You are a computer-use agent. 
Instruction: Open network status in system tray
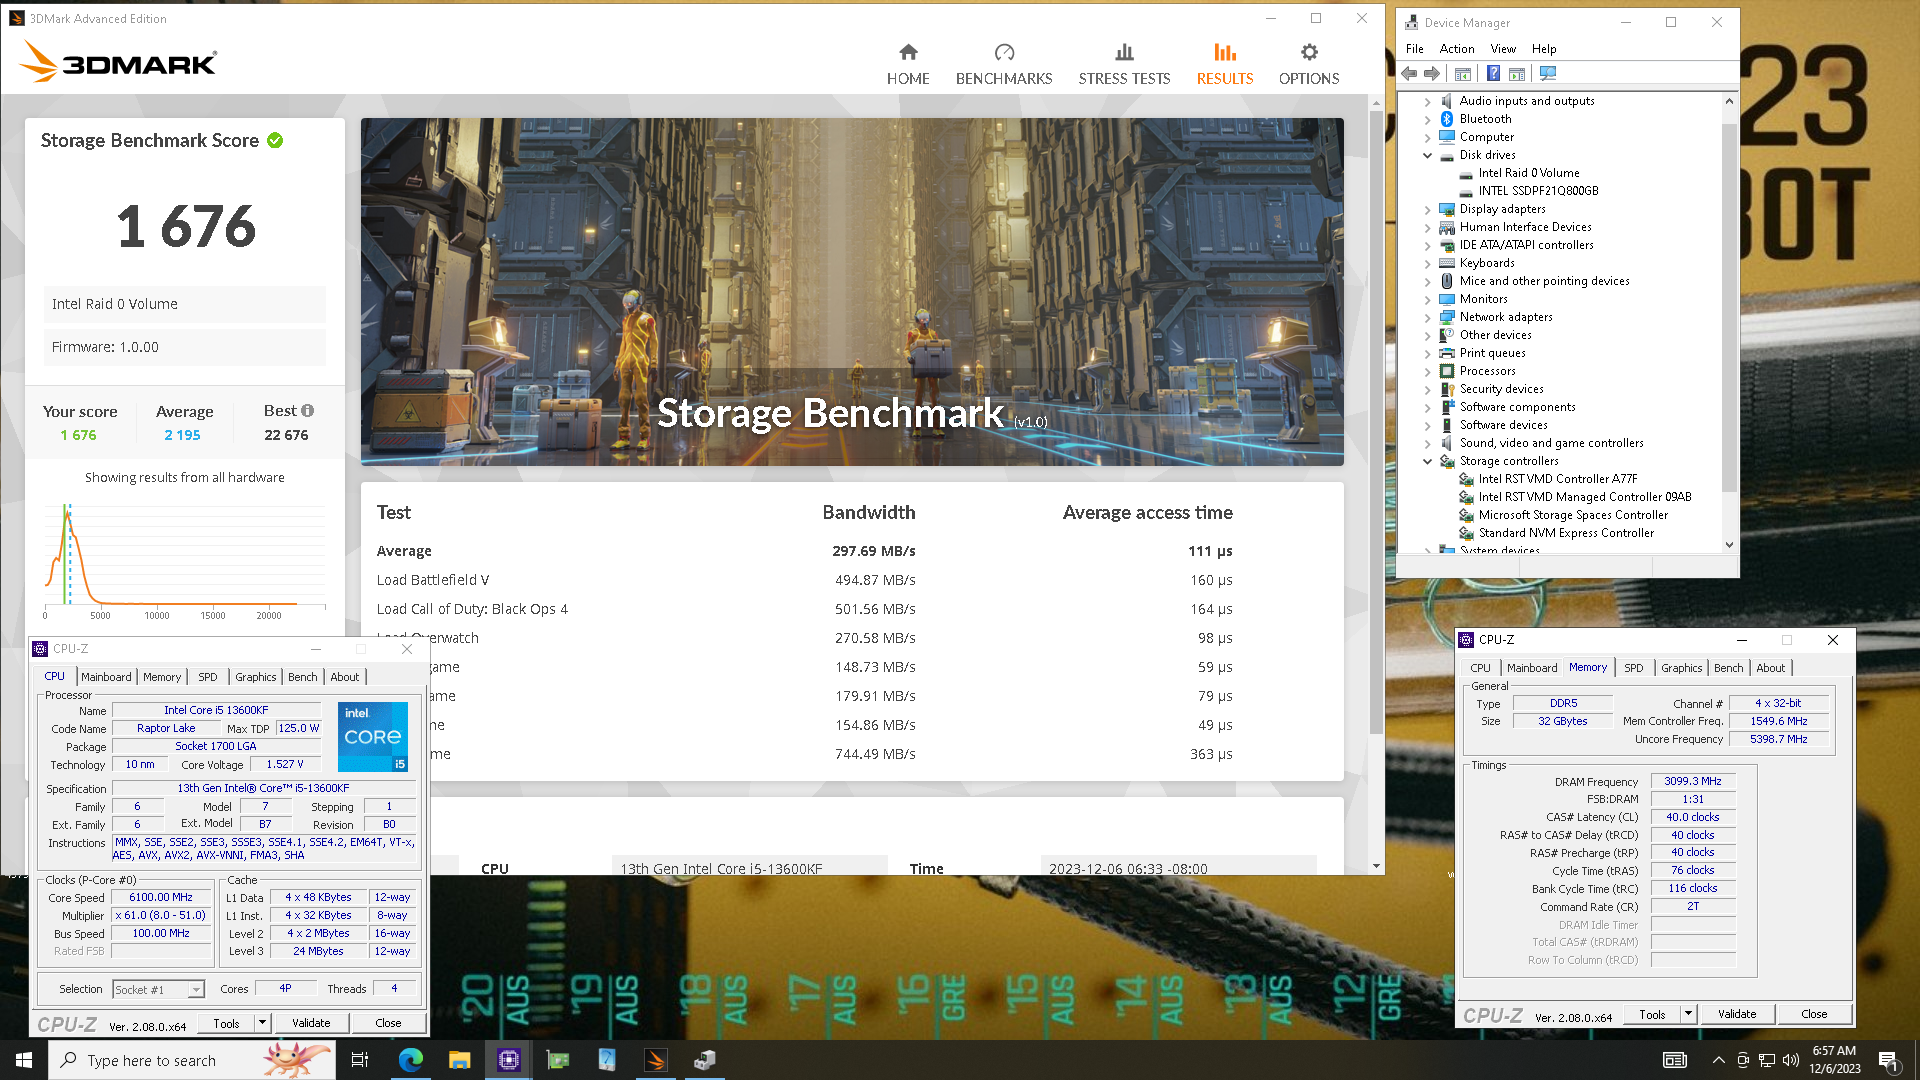click(1767, 1060)
